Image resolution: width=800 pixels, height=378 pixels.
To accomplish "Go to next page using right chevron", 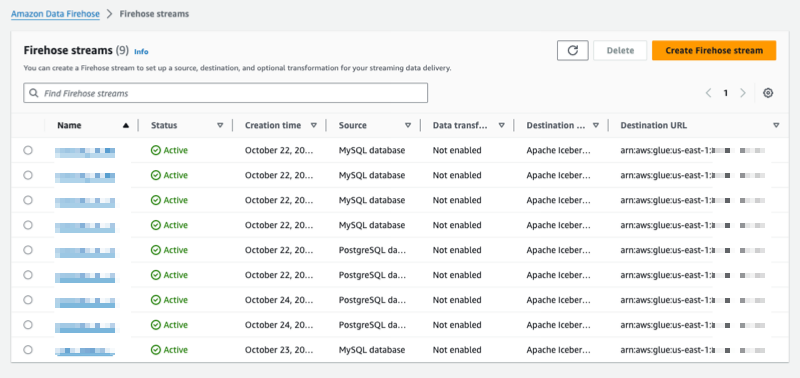I will coord(743,93).
